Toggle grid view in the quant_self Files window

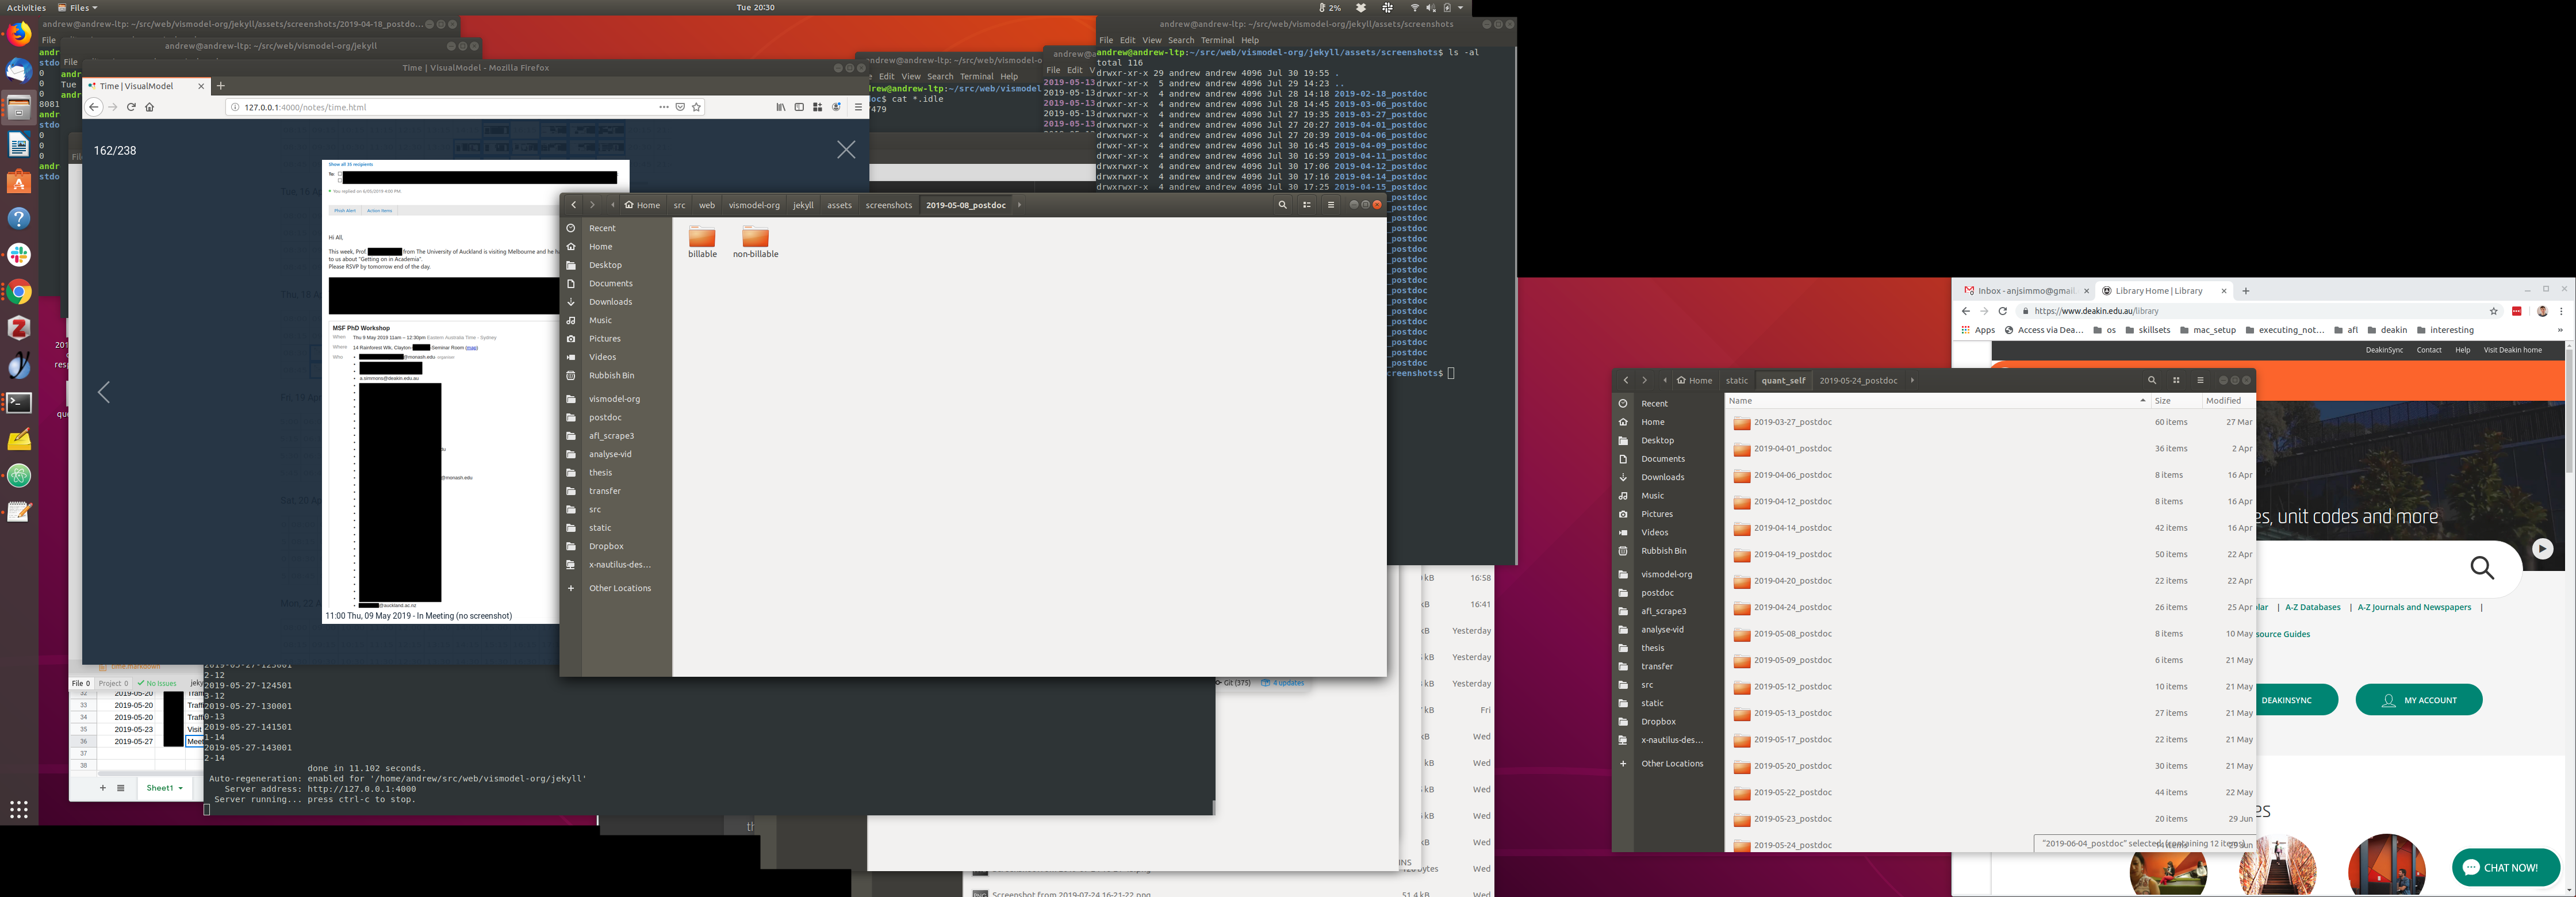tap(2176, 380)
